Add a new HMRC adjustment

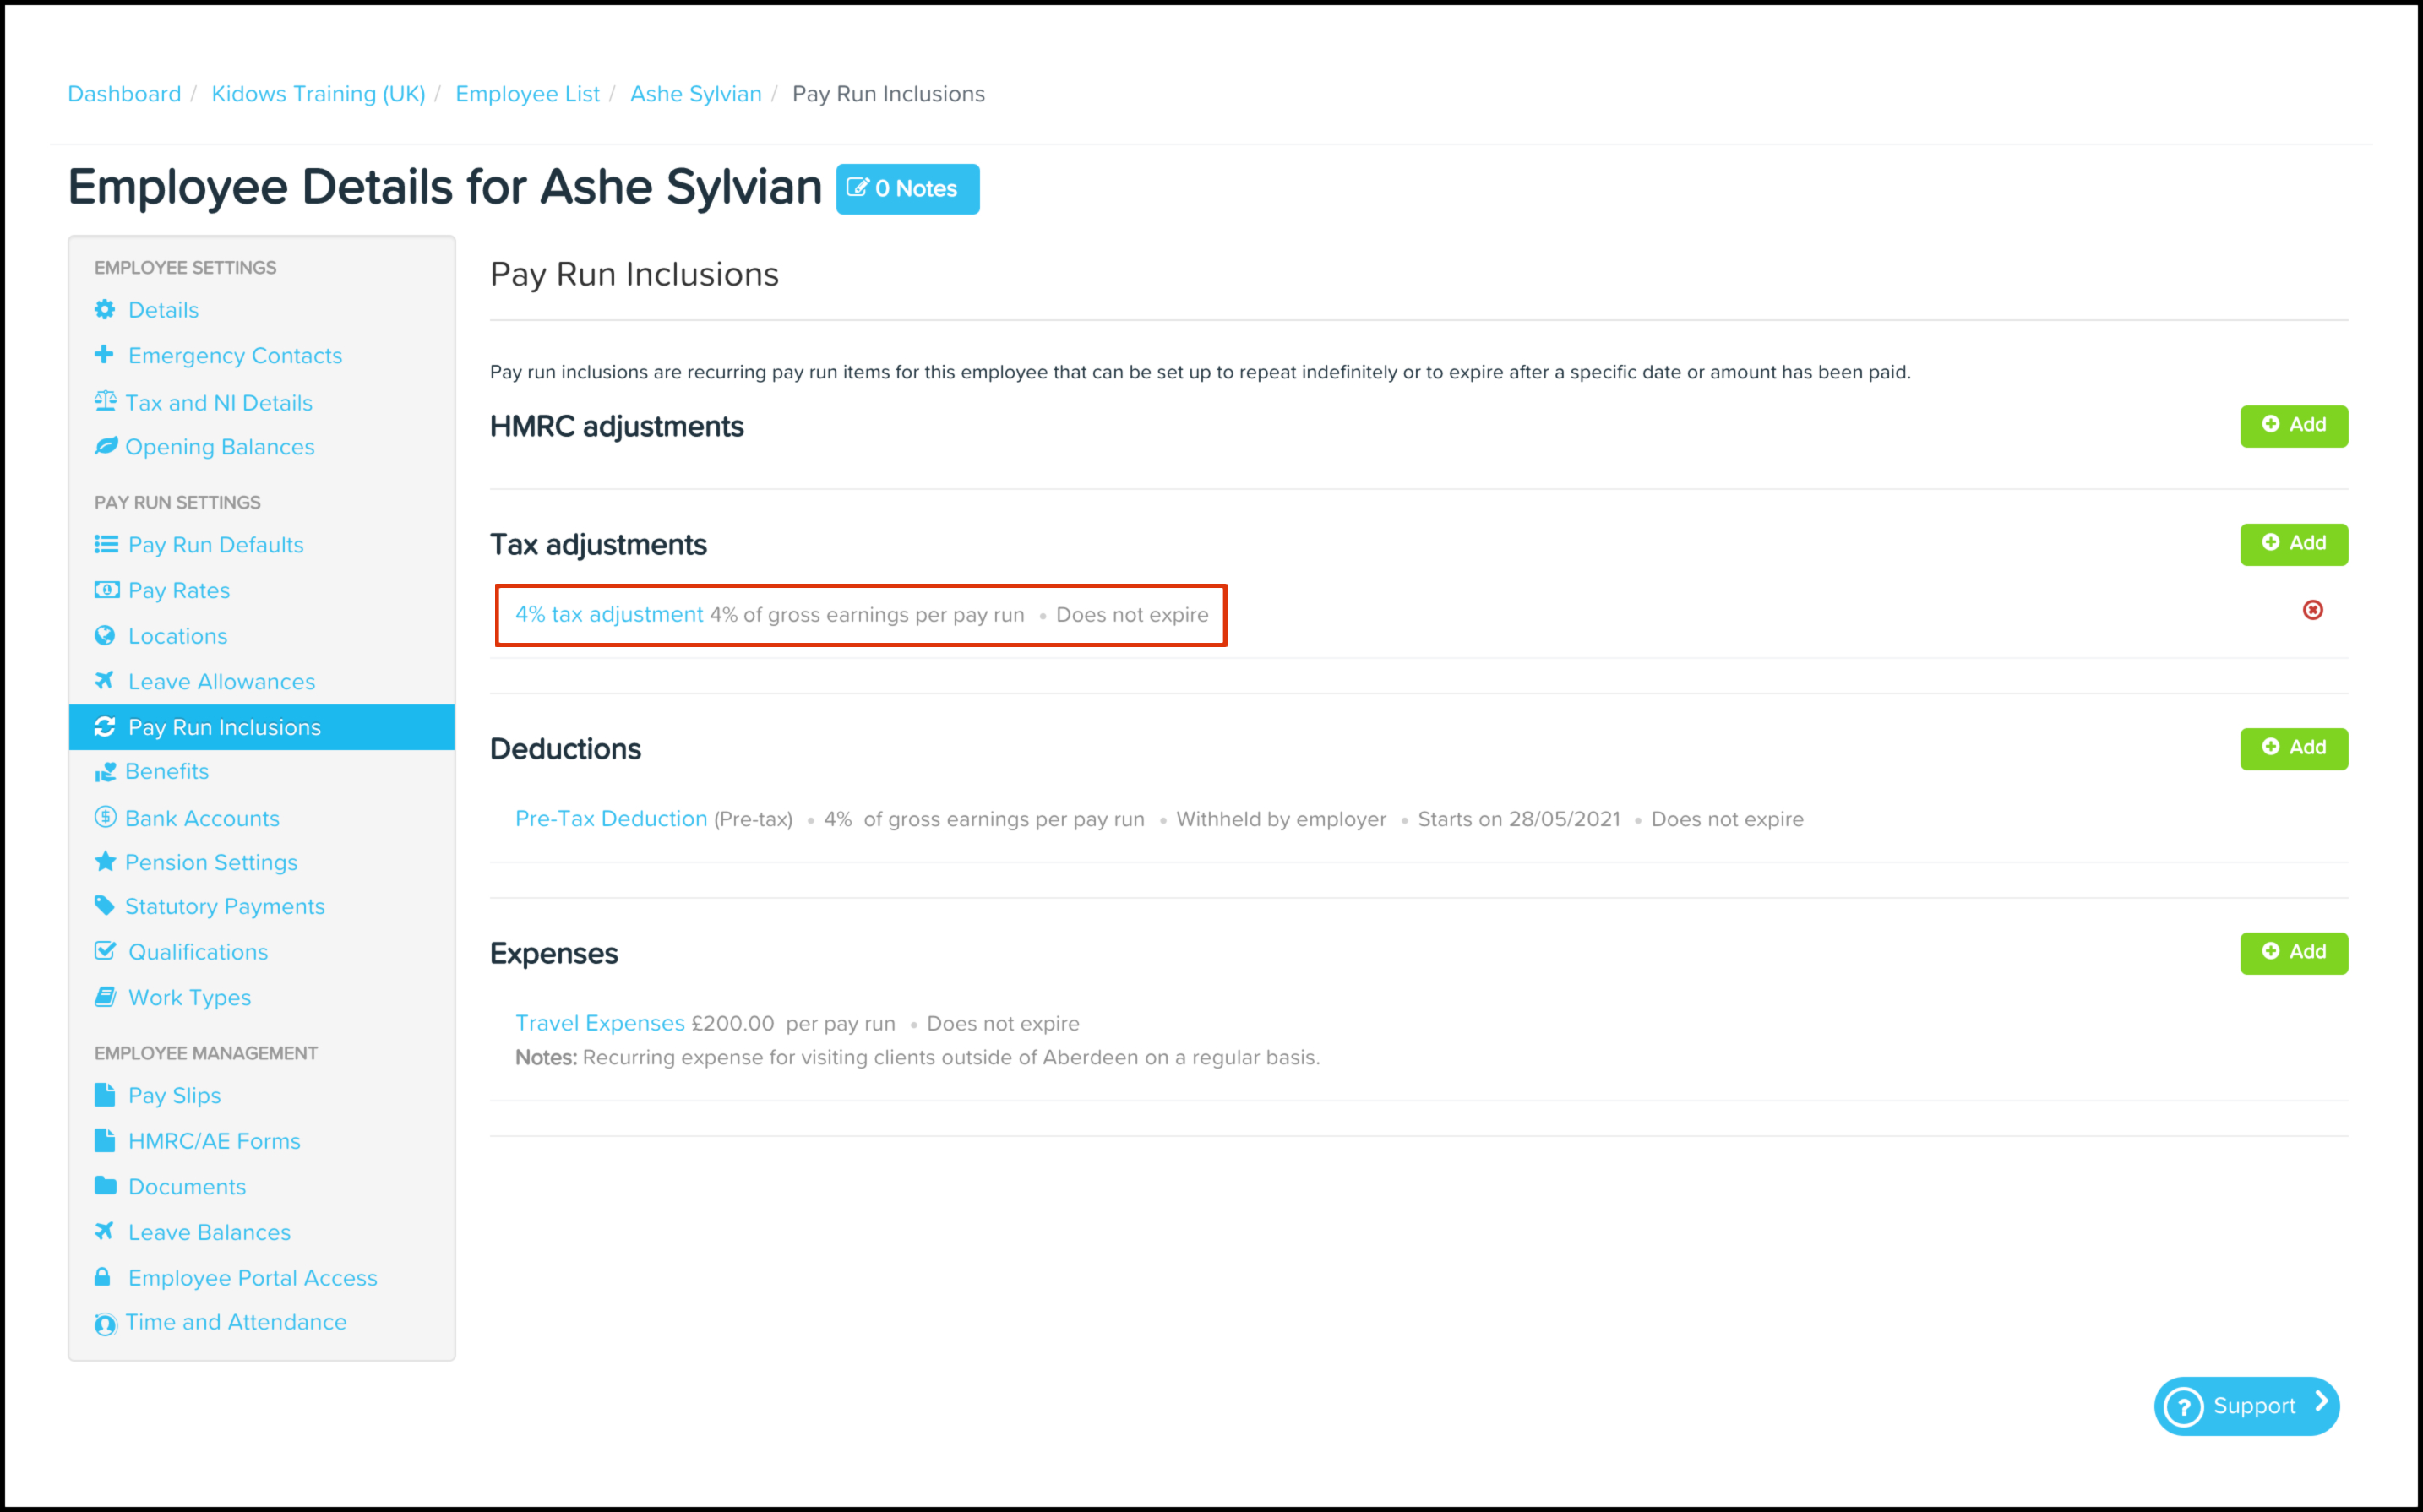coord(2293,426)
